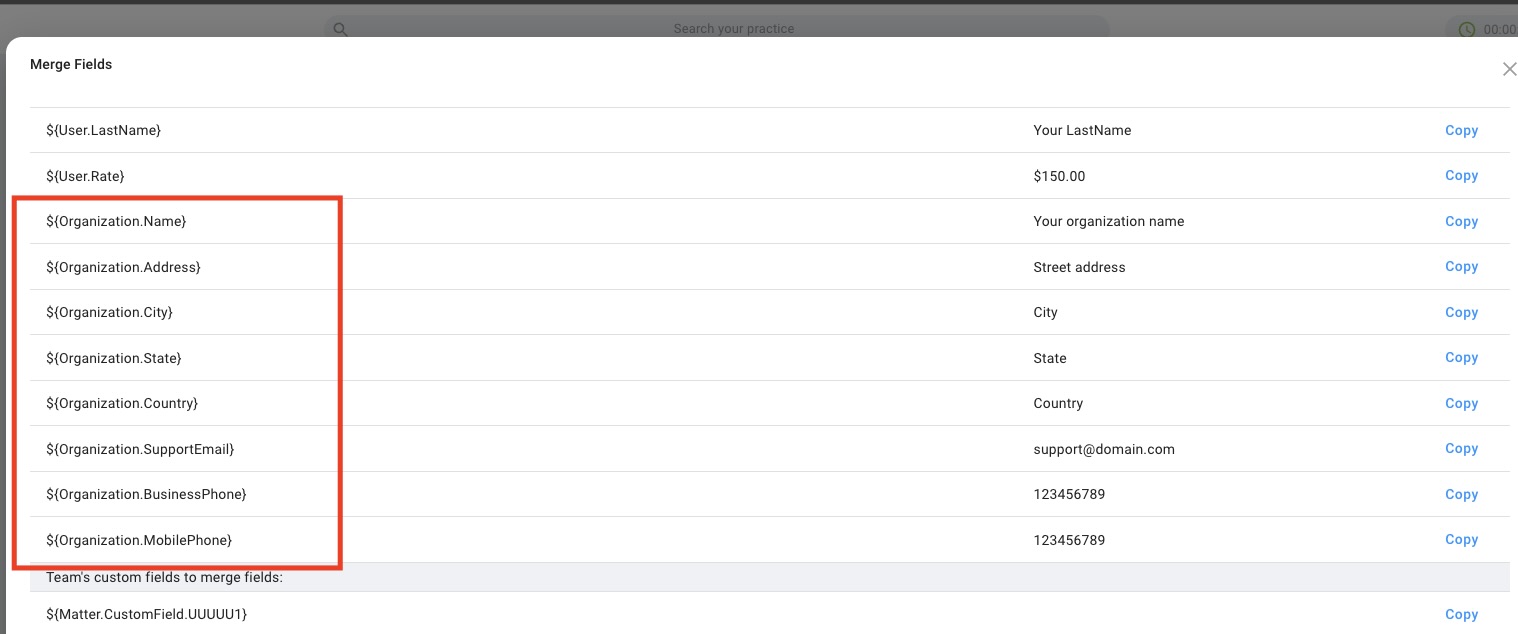
Task: Copy the Organization.MobilePhone merge field
Action: (1461, 540)
